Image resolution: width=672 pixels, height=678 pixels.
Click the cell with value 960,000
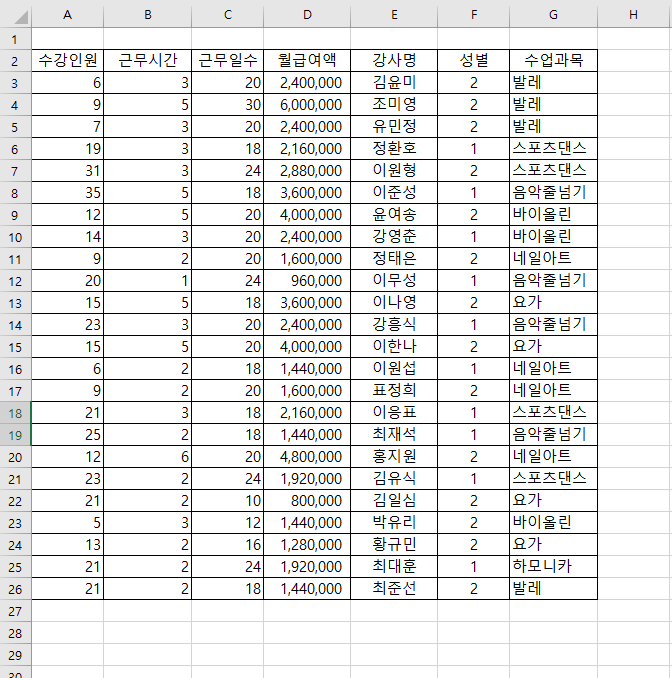(307, 280)
